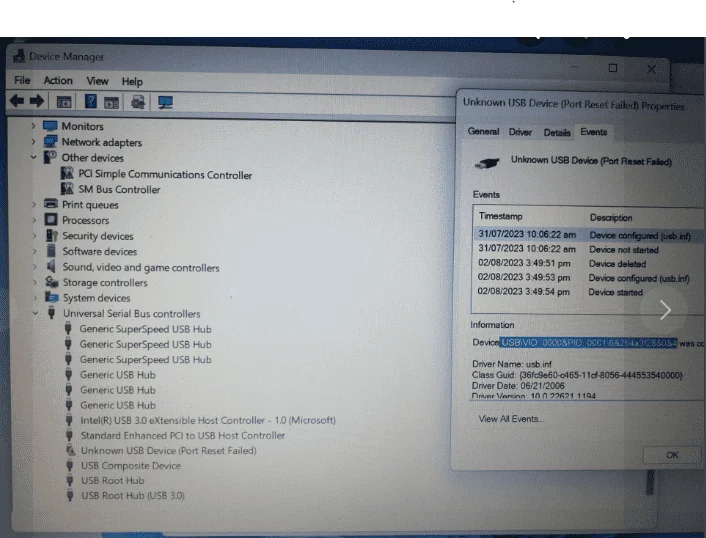Select Intel(R) USB 3.0 eXtensible Host Controller
Image resolution: width=706 pixels, height=538 pixels.
(208, 420)
